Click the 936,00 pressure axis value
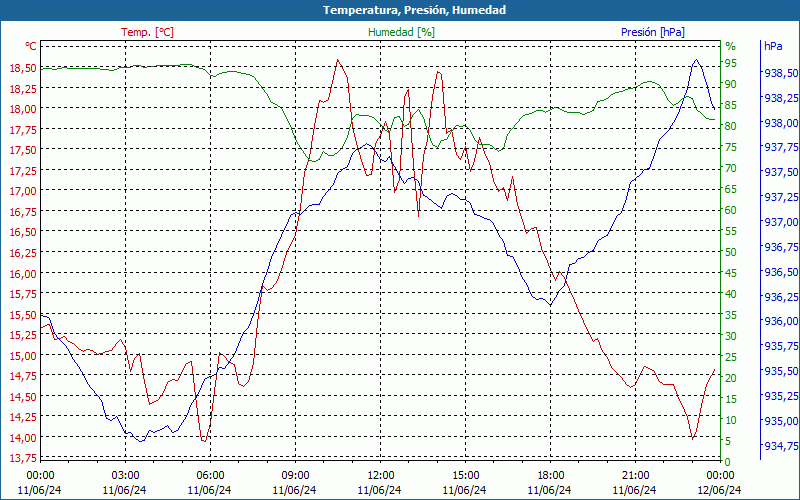 [x=781, y=321]
